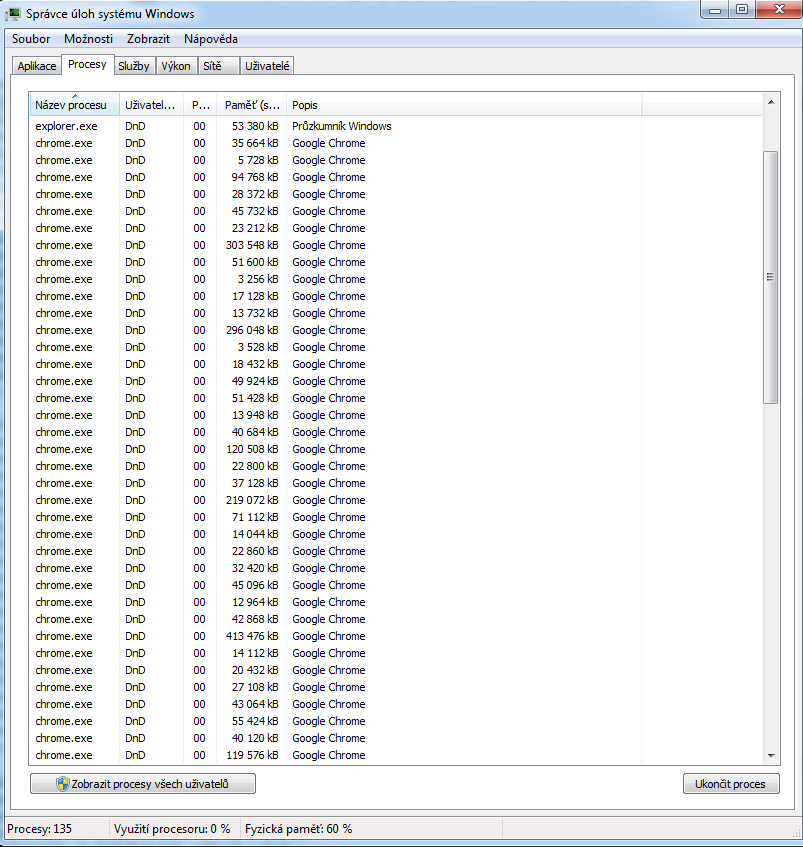The height and width of the screenshot is (847, 803).
Task: Sort by the P... CPU column header
Action: click(200, 105)
